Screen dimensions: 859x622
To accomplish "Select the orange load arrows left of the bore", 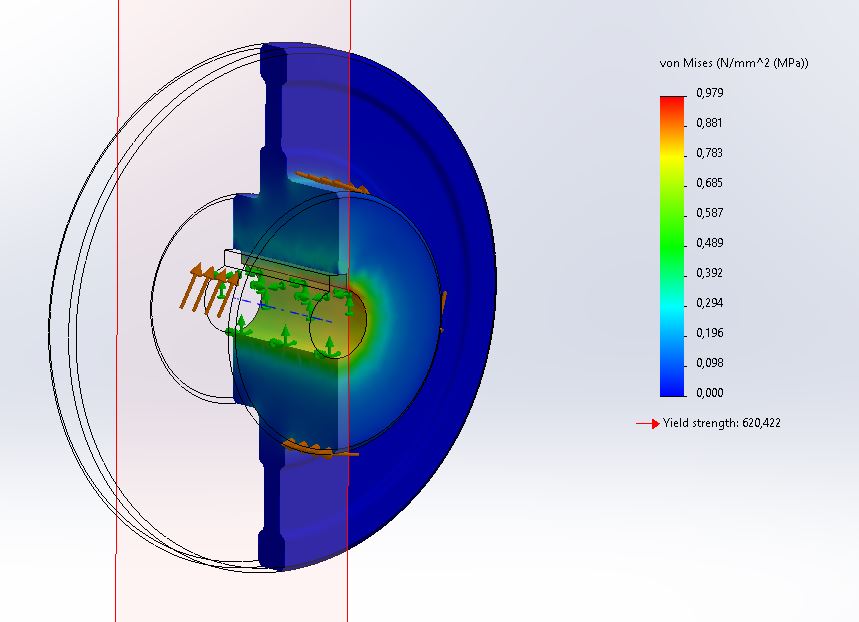I will click(209, 289).
